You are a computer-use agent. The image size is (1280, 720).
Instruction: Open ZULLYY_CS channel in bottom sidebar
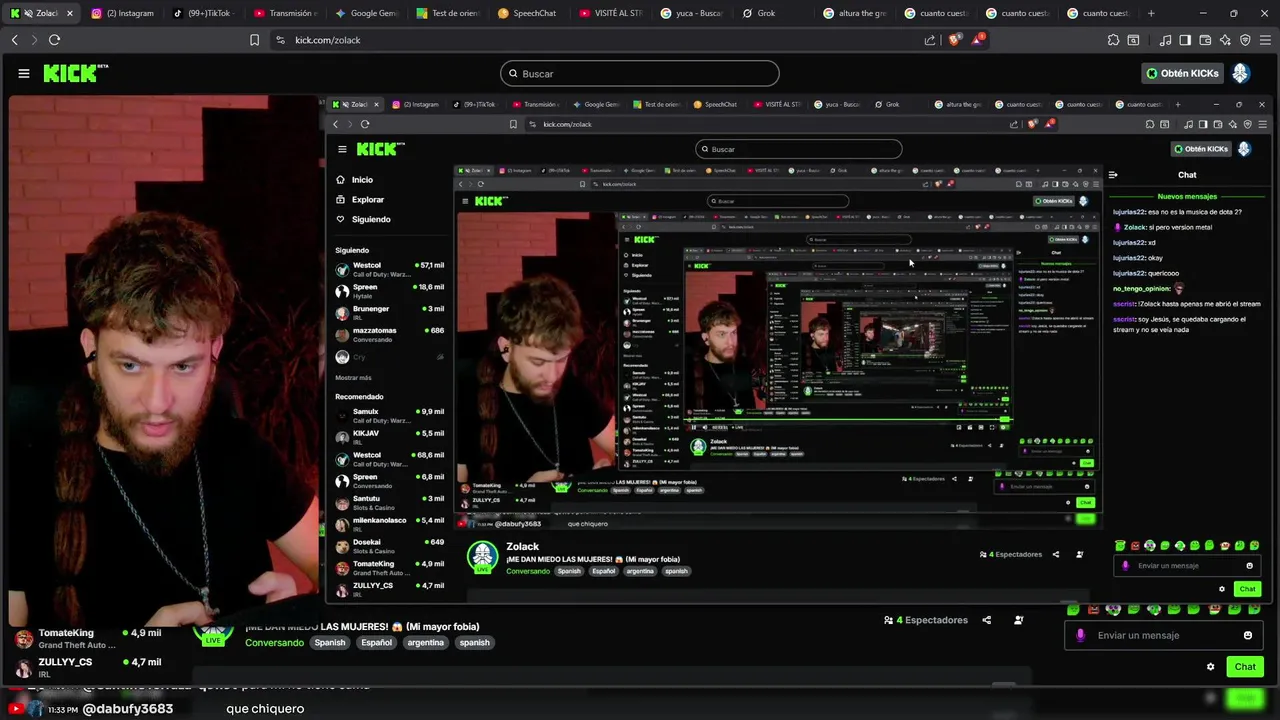[x=88, y=667]
